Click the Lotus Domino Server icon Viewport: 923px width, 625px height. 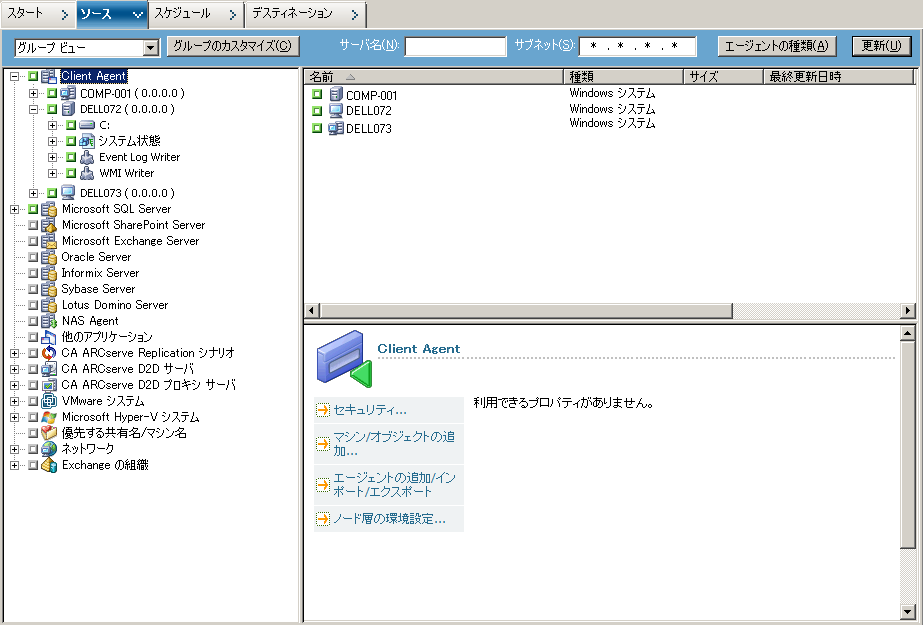point(49,305)
